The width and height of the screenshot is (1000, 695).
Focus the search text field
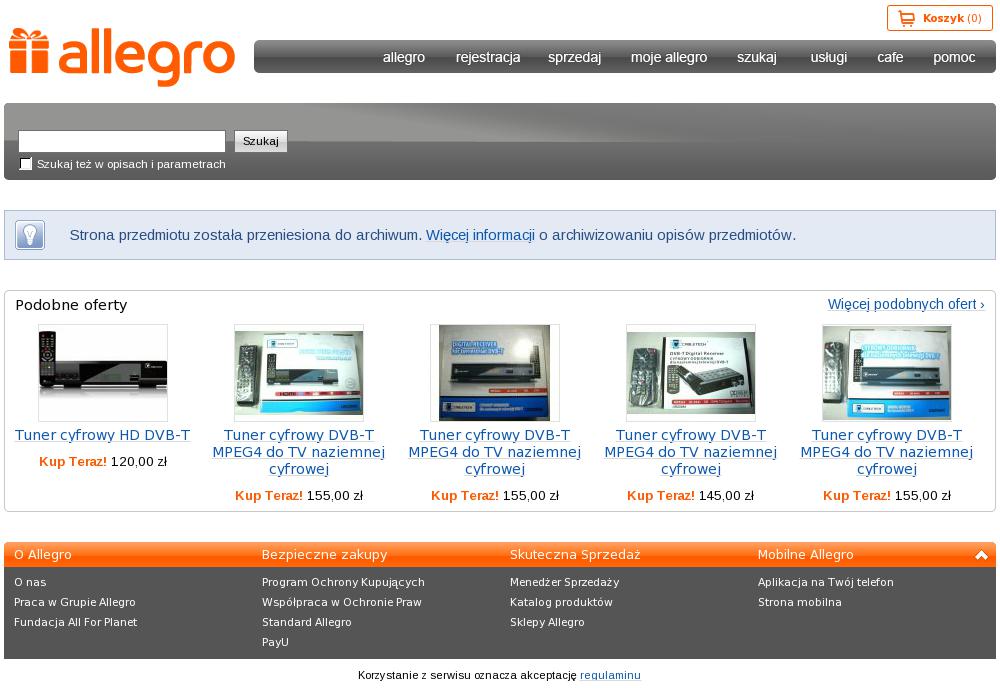(122, 141)
